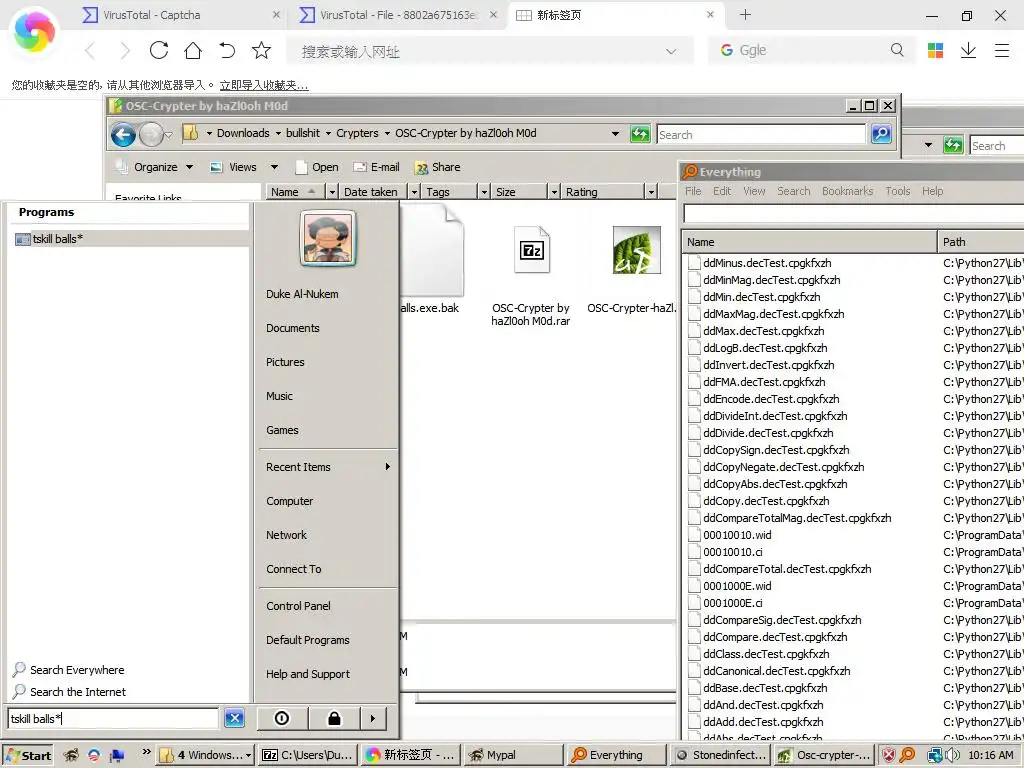Click the import bookmarks link
The width and height of the screenshot is (1024, 768).
(x=264, y=85)
